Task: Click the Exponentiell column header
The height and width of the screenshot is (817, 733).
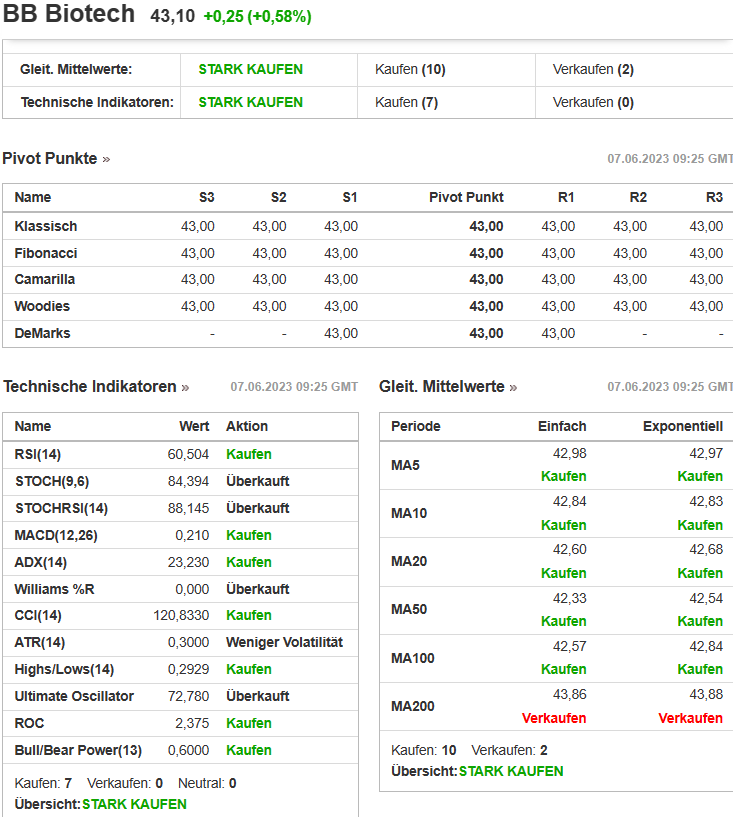Action: (682, 426)
